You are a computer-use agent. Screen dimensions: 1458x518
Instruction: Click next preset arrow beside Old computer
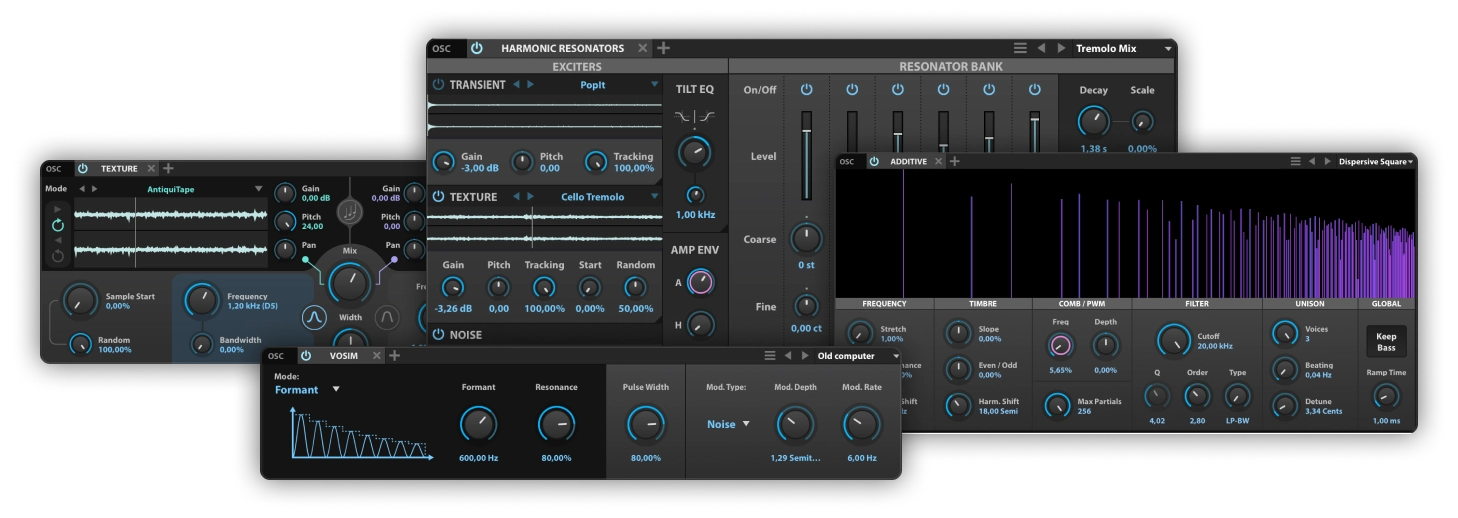click(x=805, y=356)
